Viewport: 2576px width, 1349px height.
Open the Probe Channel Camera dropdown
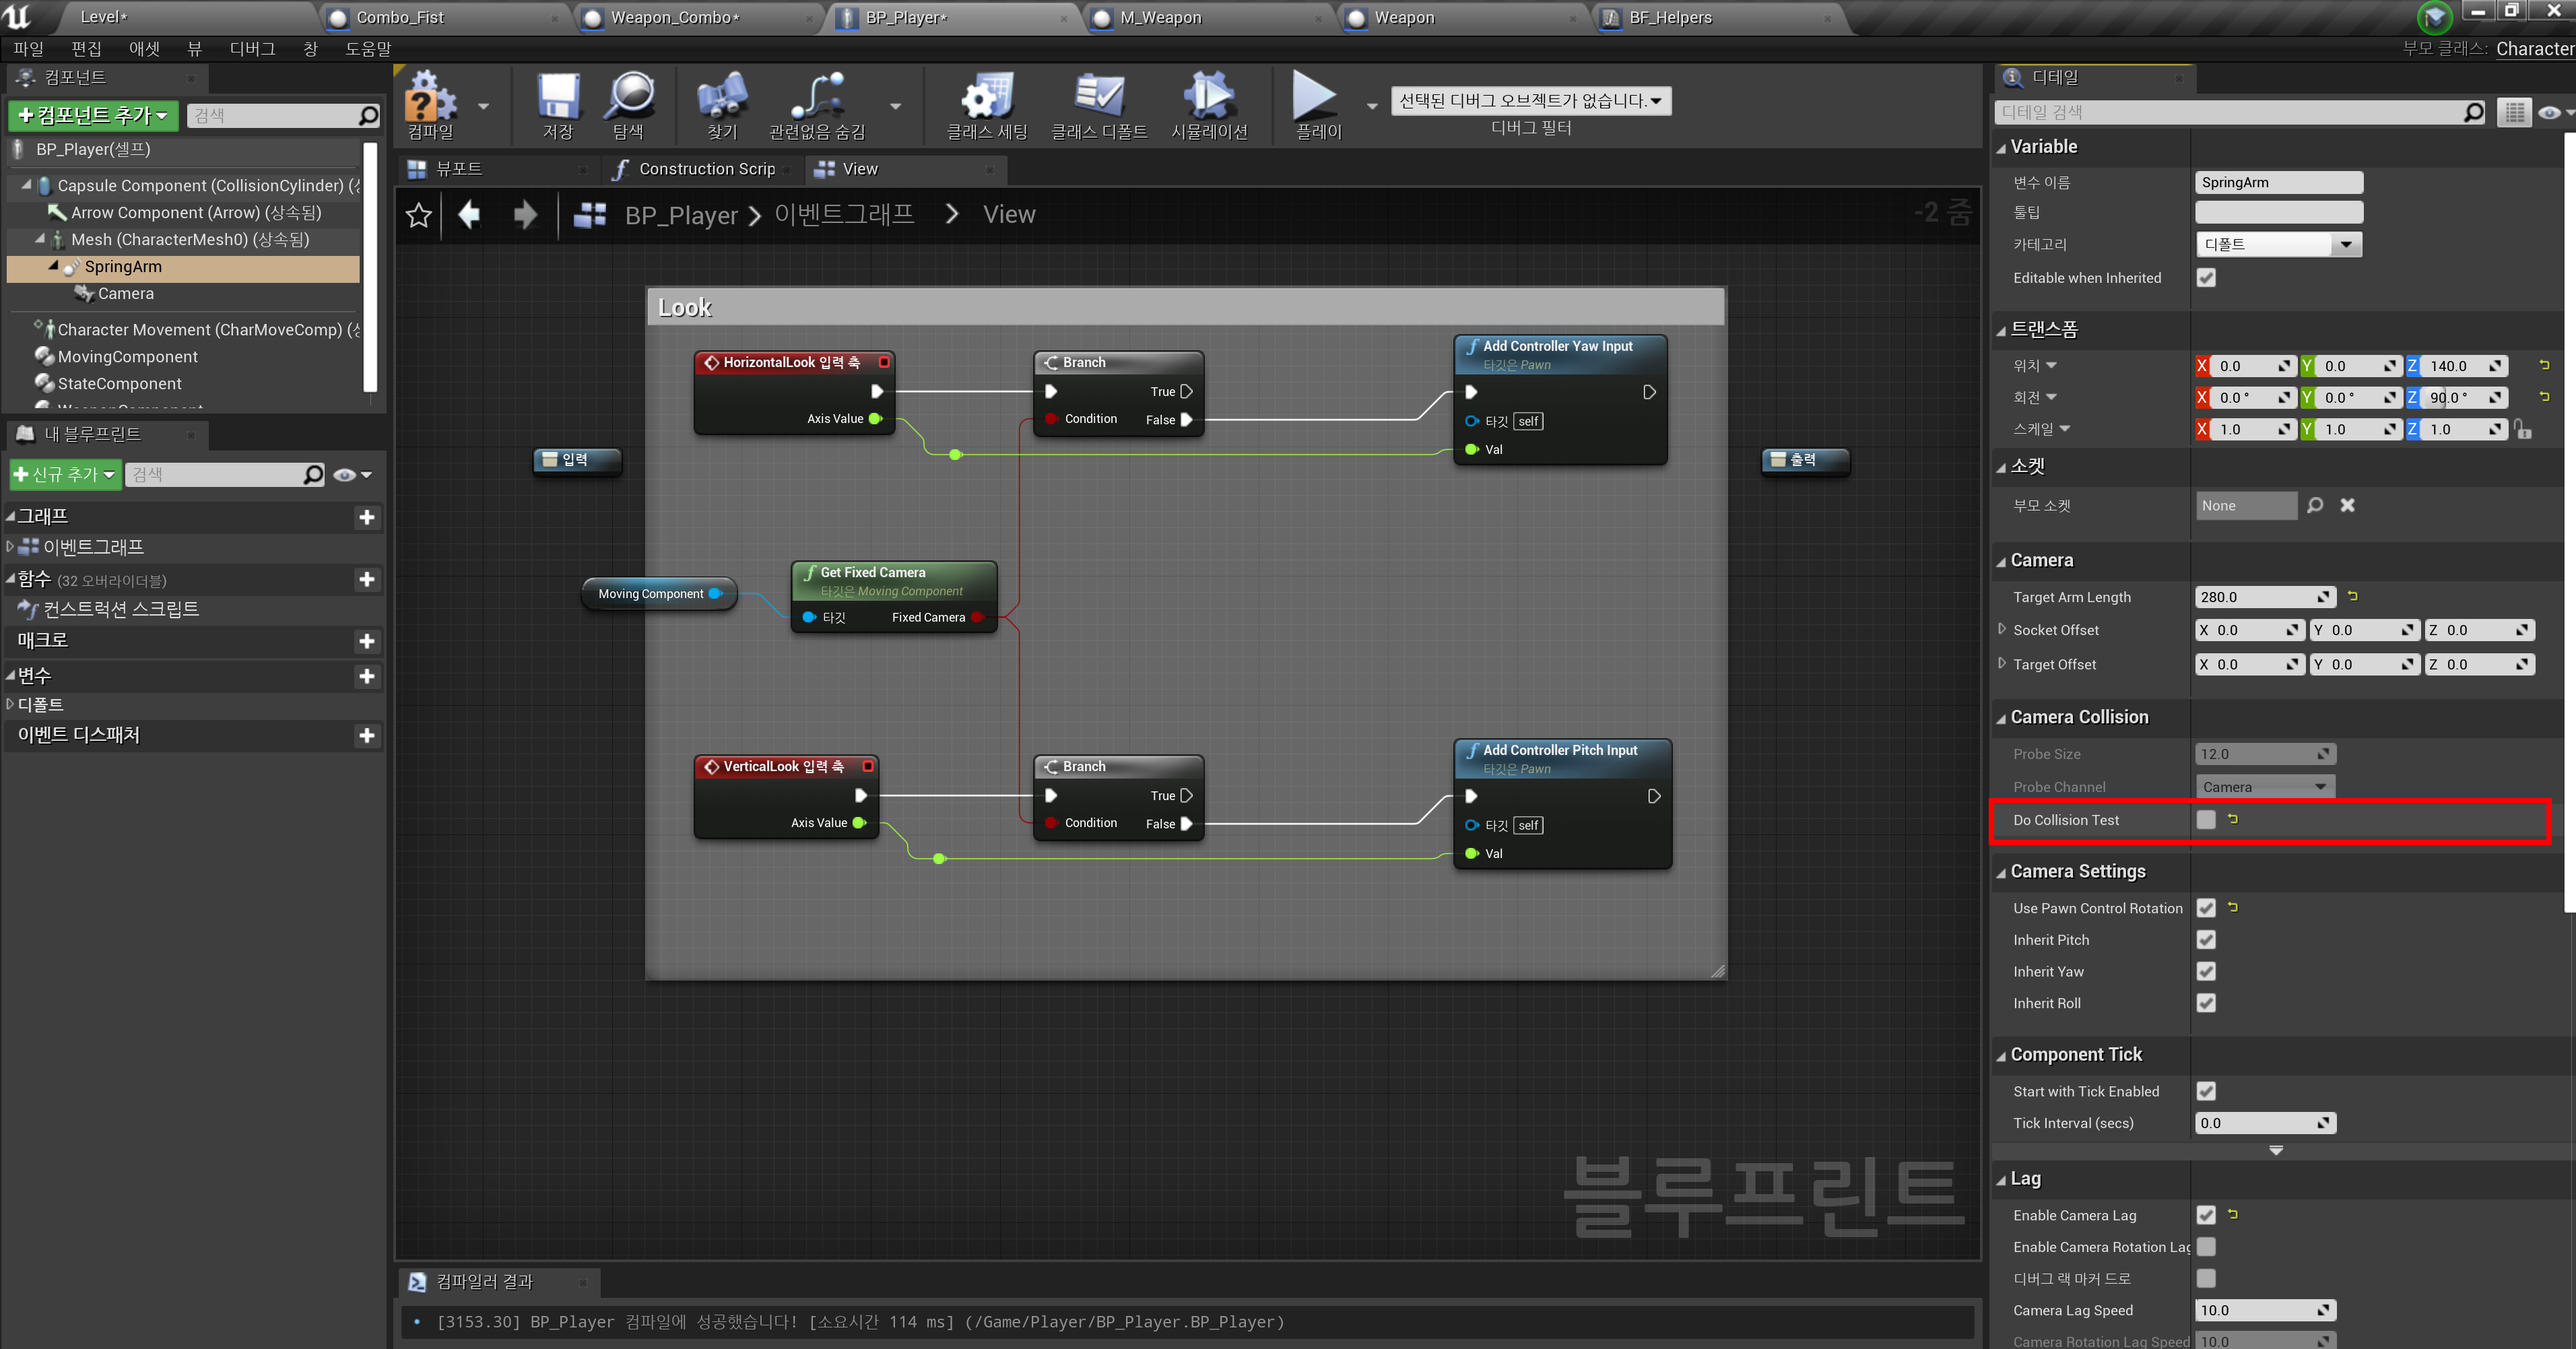[2265, 787]
